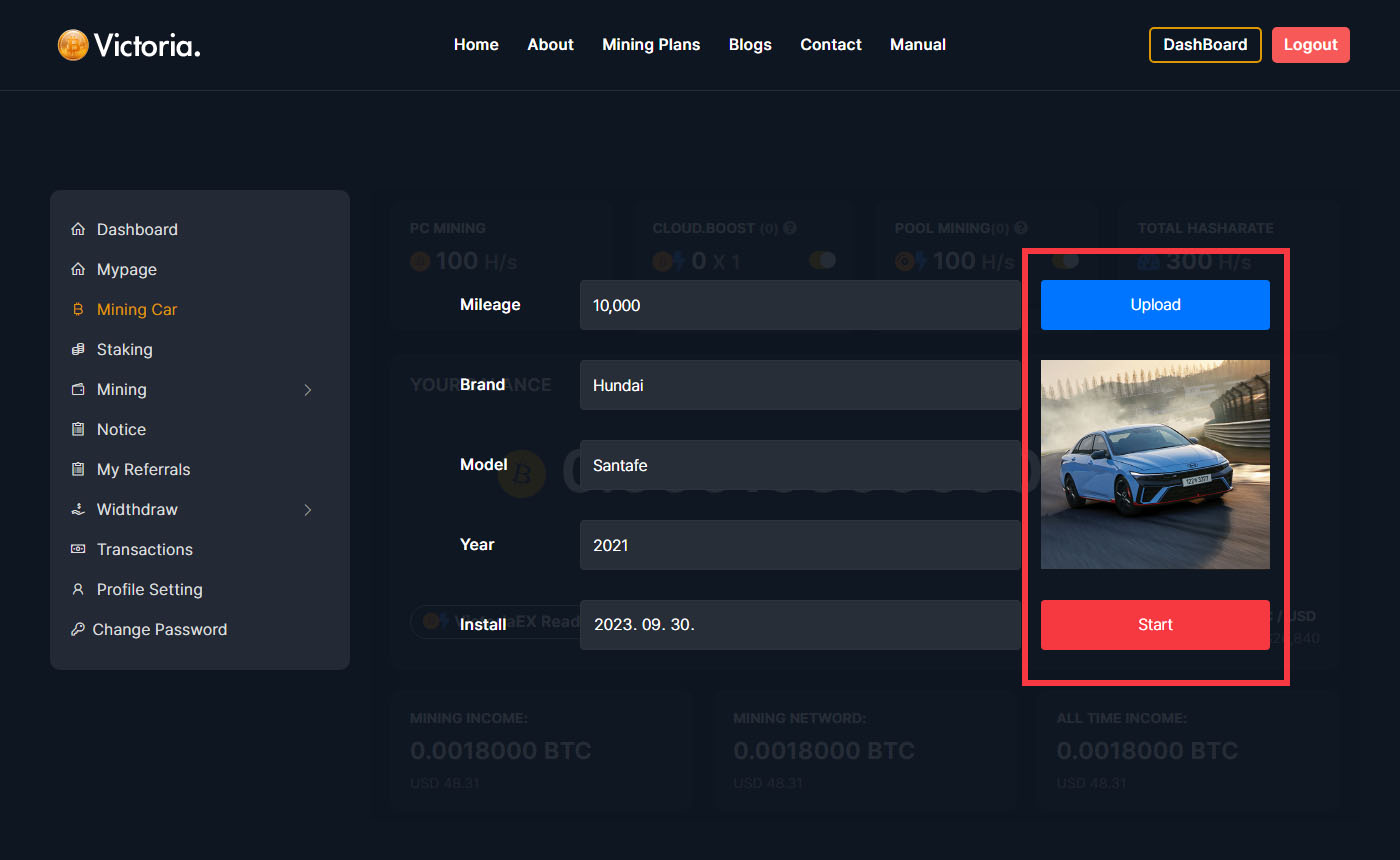Click the uploaded blue car thumbnail
Viewport: 1400px width, 860px height.
1155,464
